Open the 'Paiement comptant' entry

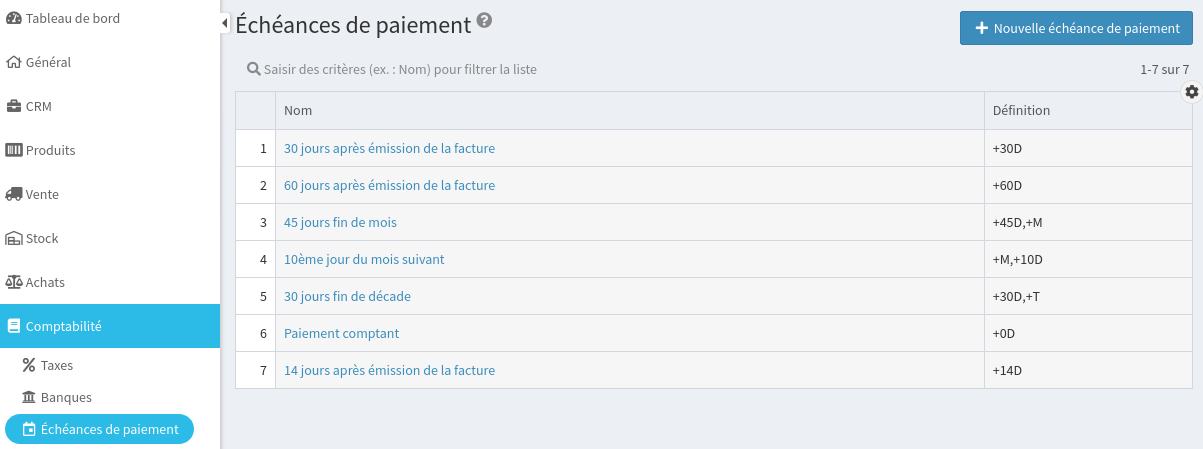tap(341, 334)
